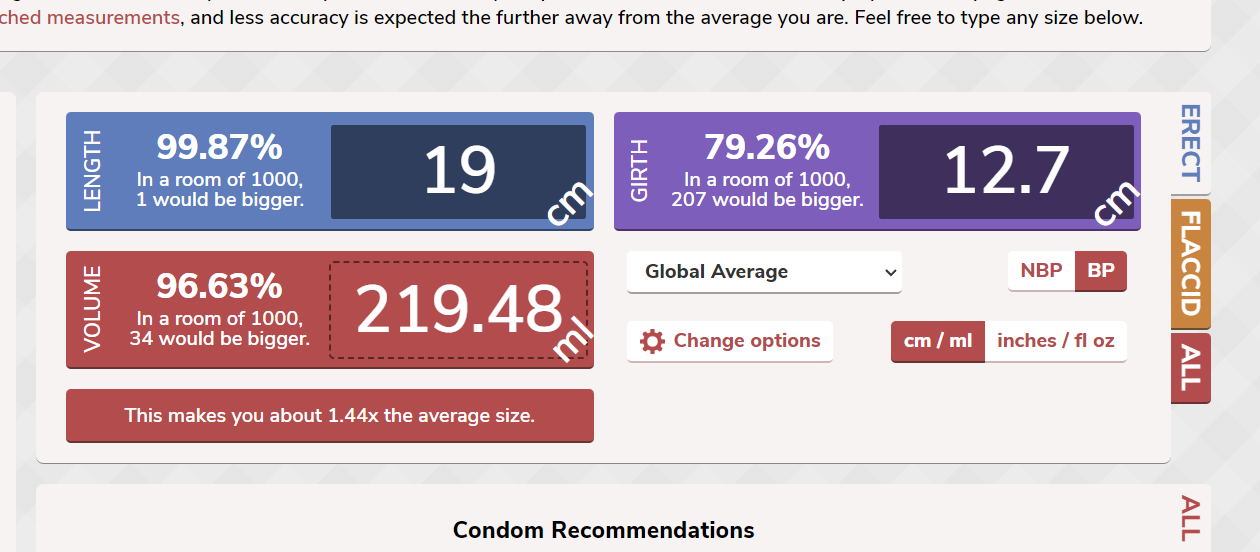This screenshot has width=1260, height=552.
Task: Open the Global Average dropdown
Action: coord(764,272)
